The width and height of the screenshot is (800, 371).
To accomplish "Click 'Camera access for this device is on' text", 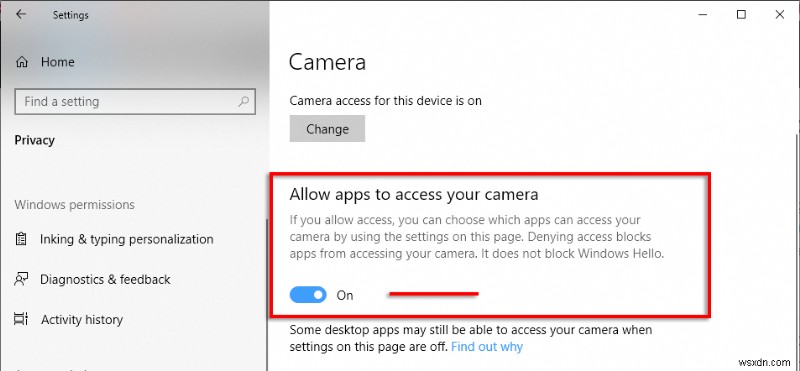I will (386, 101).
